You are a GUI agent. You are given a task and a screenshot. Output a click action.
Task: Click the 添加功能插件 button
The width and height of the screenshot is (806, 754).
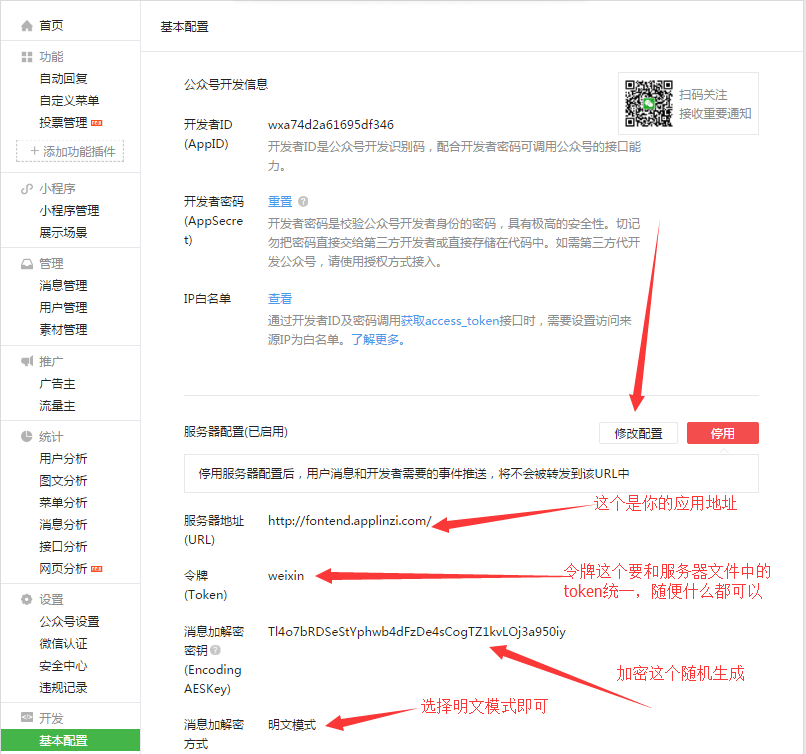pos(70,151)
